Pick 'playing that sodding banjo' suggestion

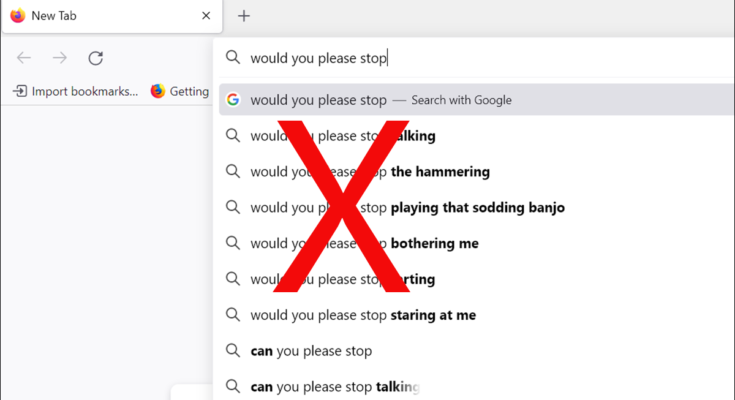pyautogui.click(x=478, y=208)
